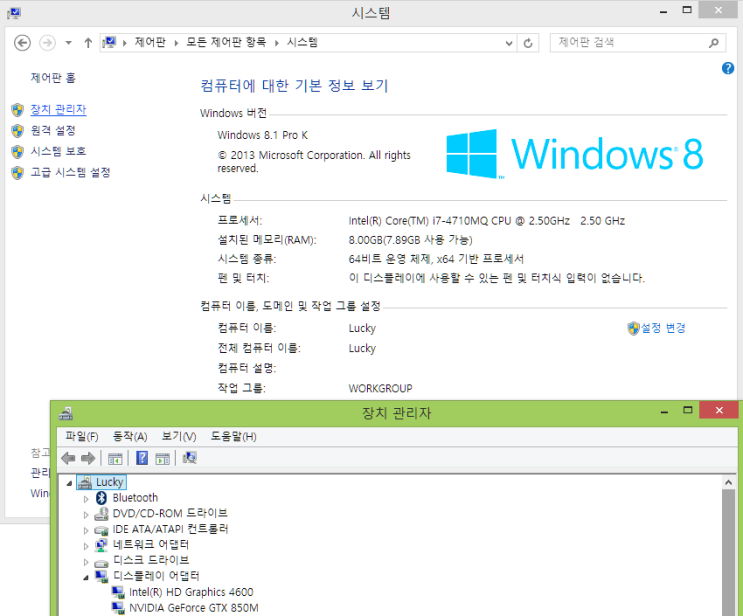Click the shield icon beside 고급 시스템 설정
The width and height of the screenshot is (743, 616).
(x=18, y=172)
